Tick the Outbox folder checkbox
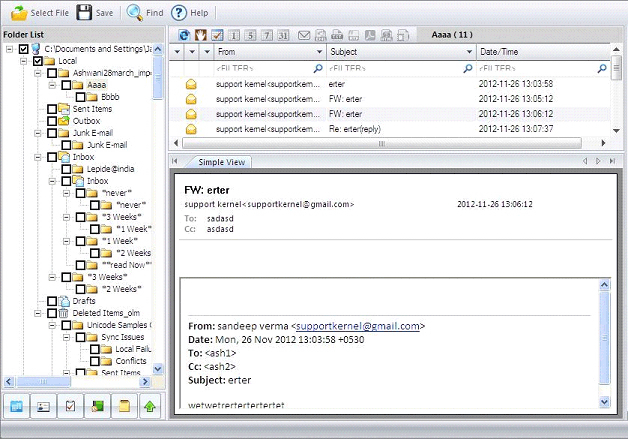The image size is (628, 439). click(x=52, y=120)
